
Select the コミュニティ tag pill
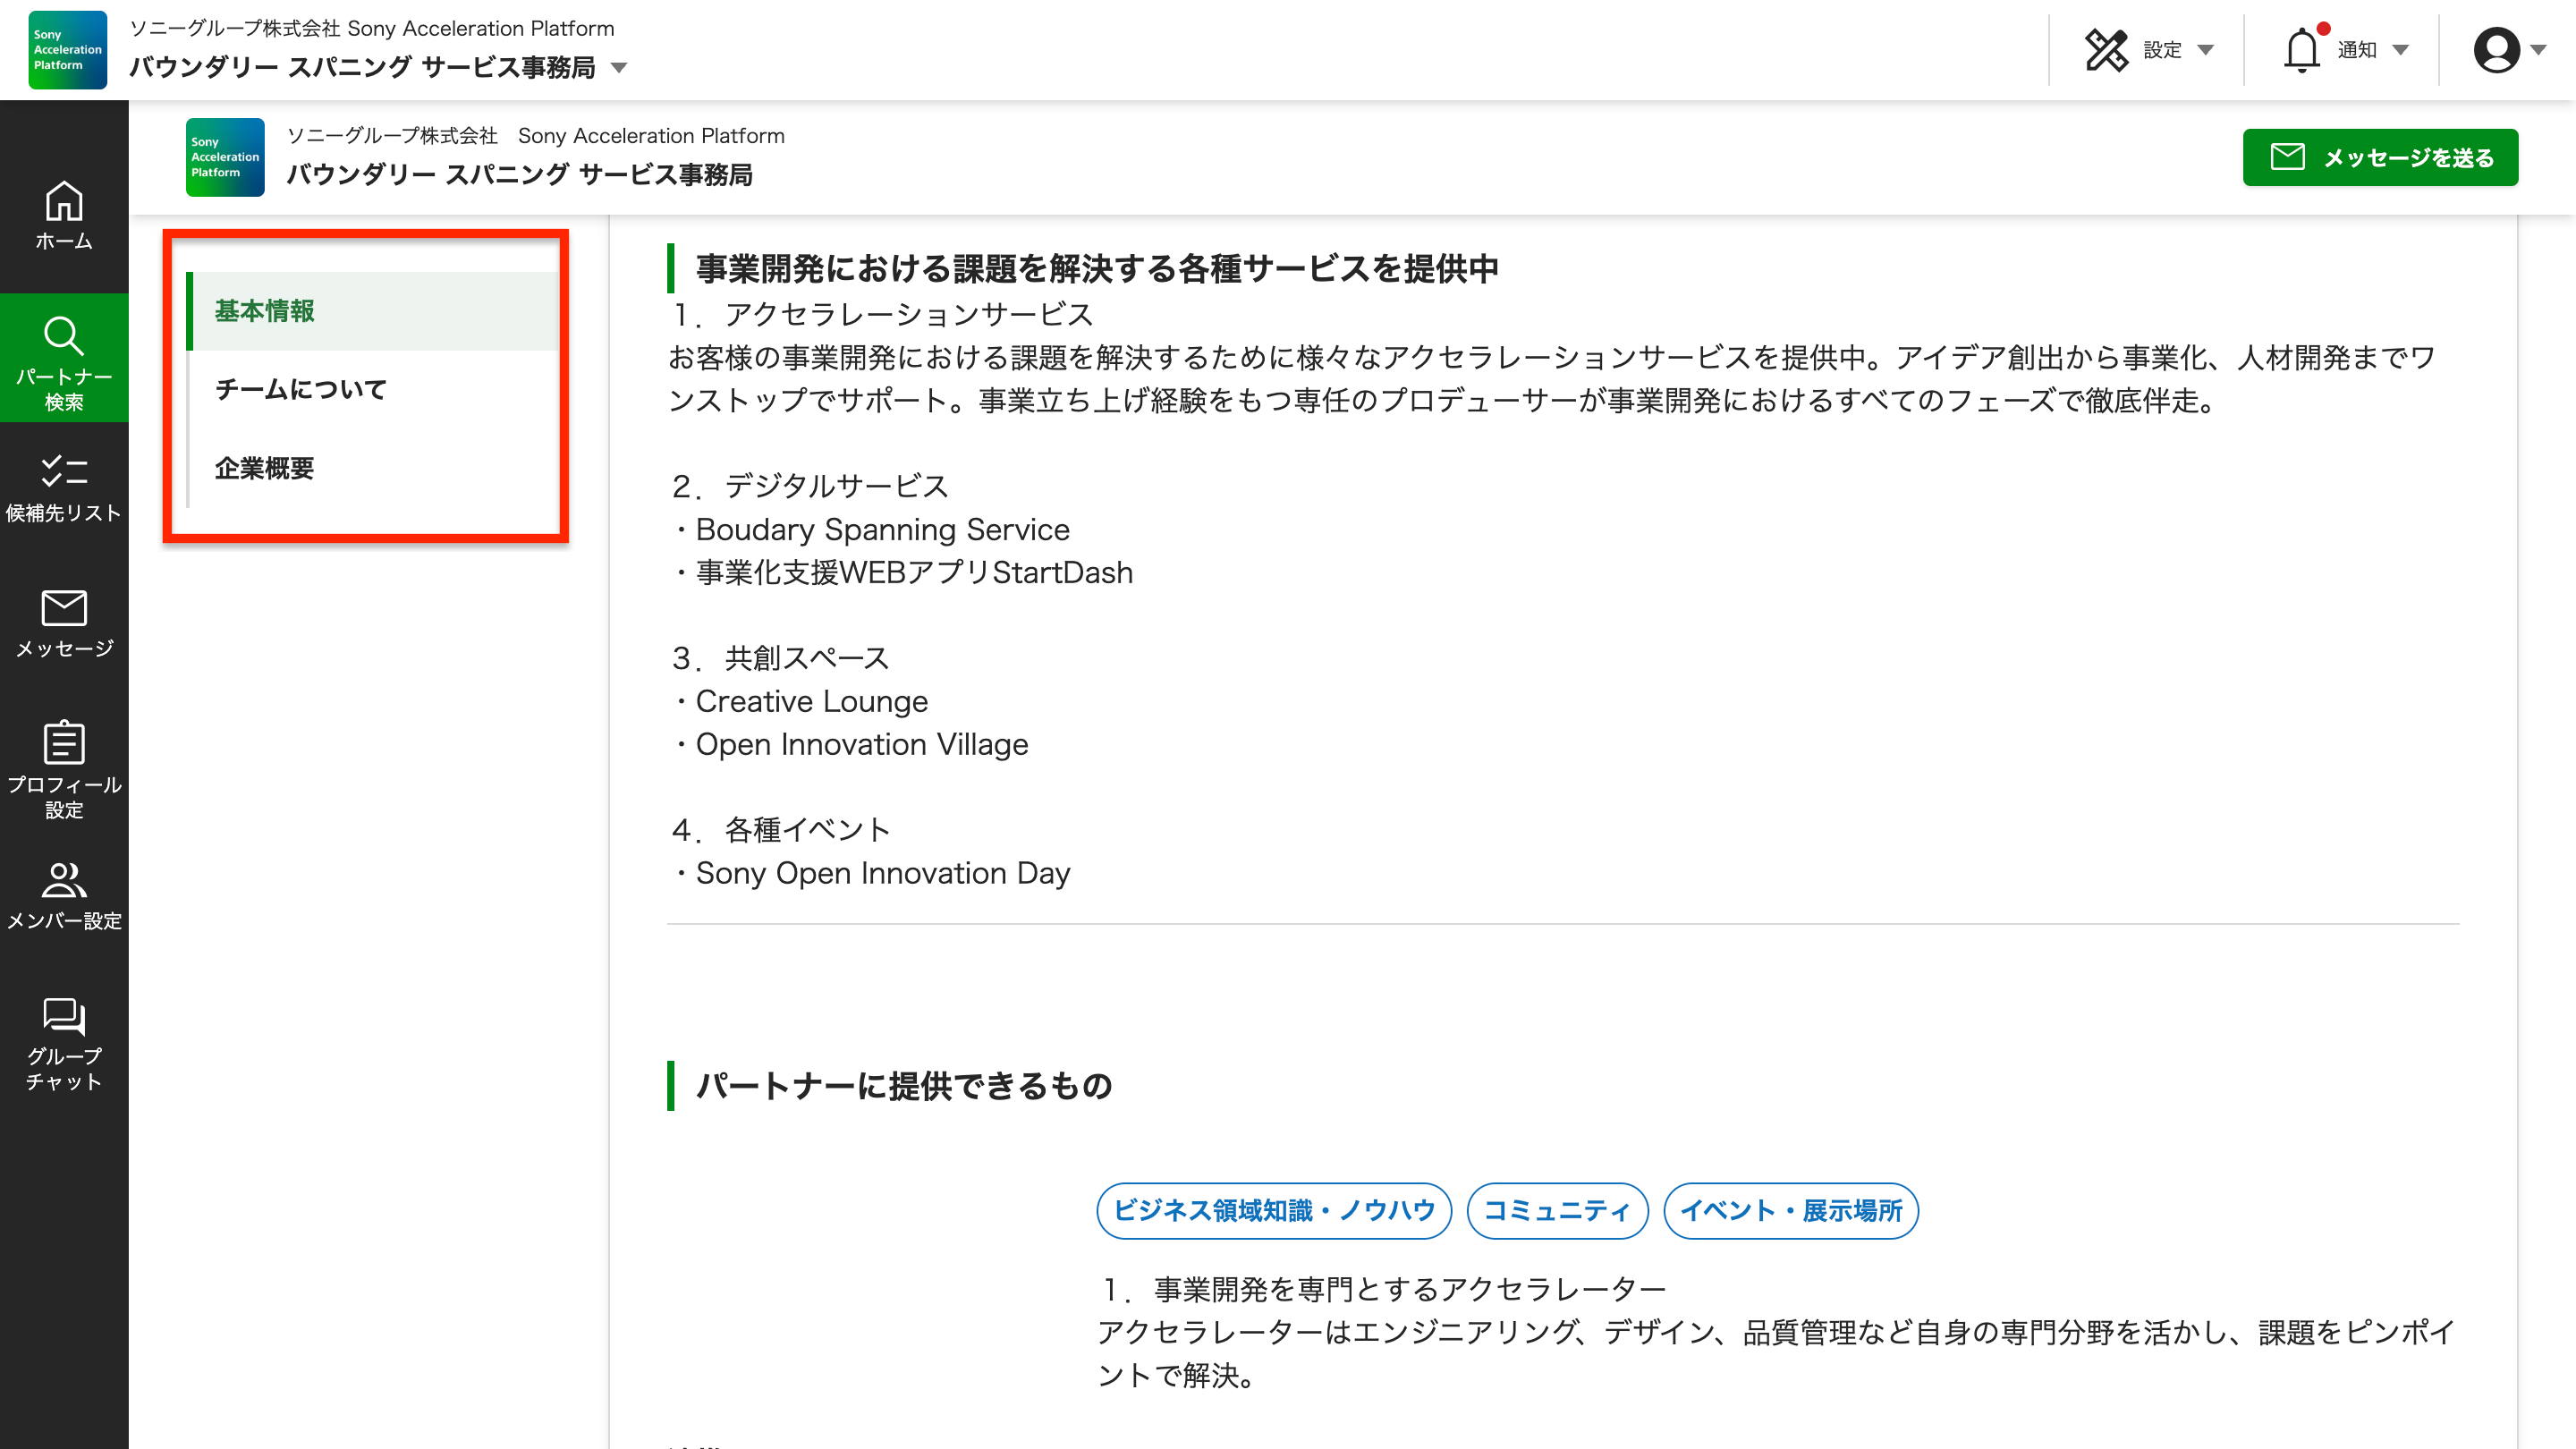[x=1556, y=1210]
